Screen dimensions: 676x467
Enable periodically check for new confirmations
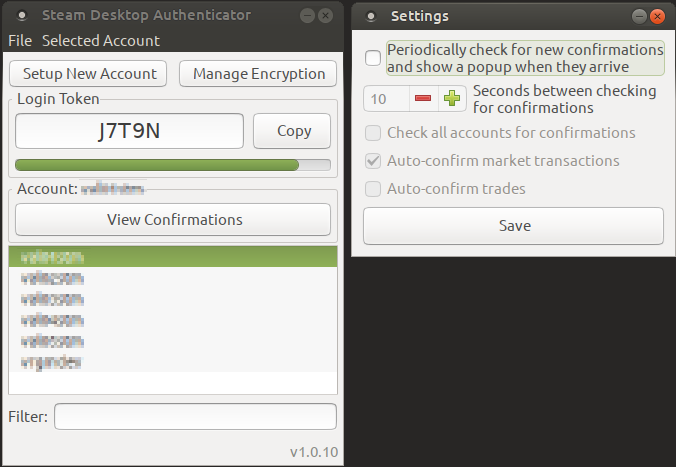click(x=373, y=58)
